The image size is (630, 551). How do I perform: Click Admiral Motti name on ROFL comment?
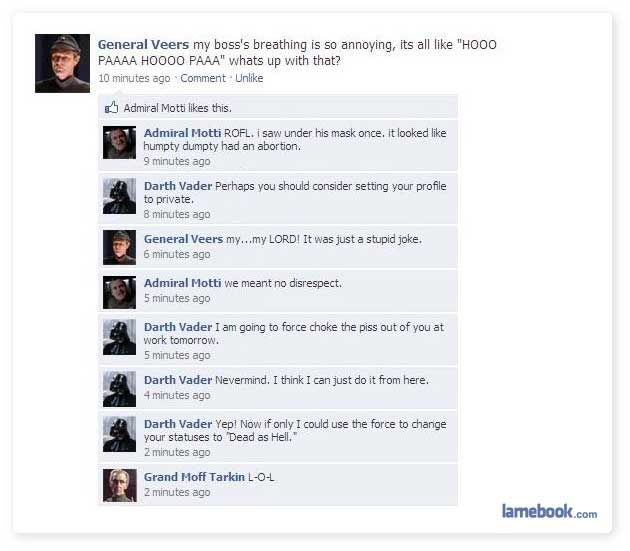click(182, 133)
